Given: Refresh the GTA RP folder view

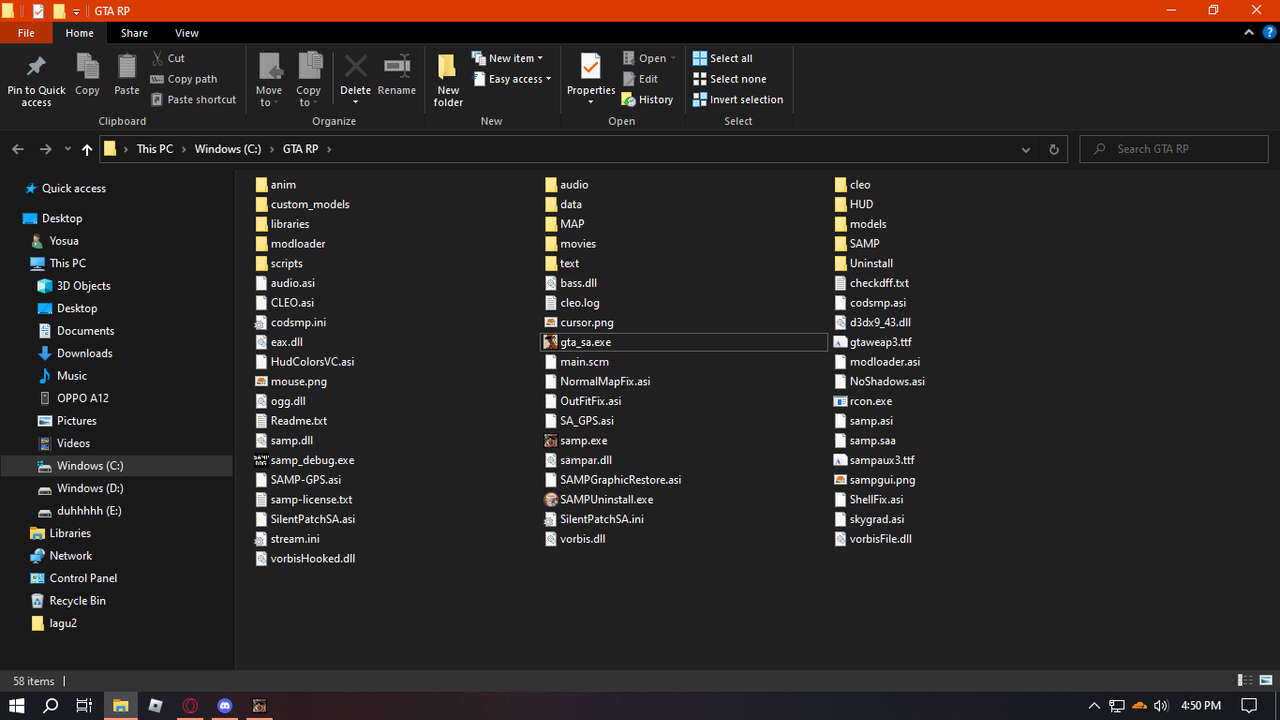Looking at the screenshot, I should tap(1053, 149).
